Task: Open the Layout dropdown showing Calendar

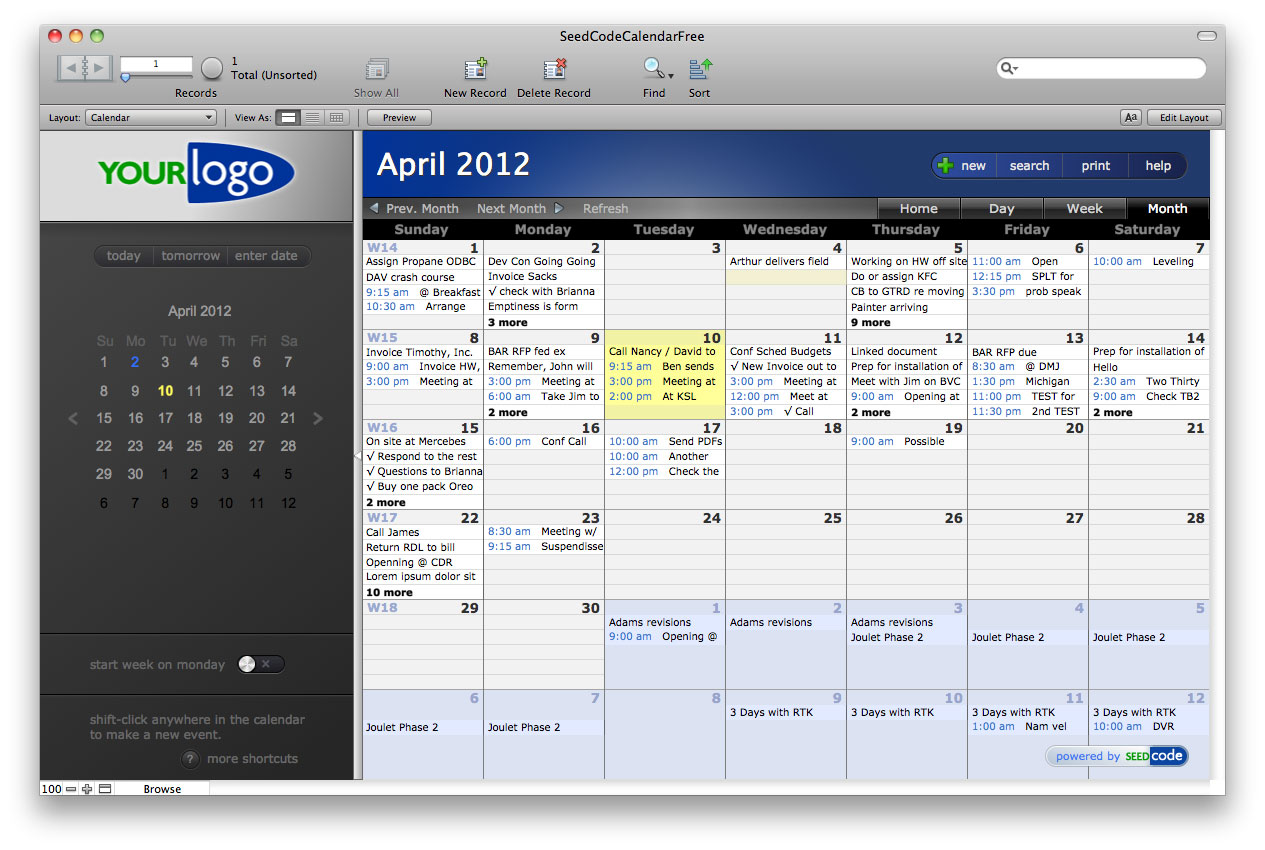Action: tap(150, 117)
